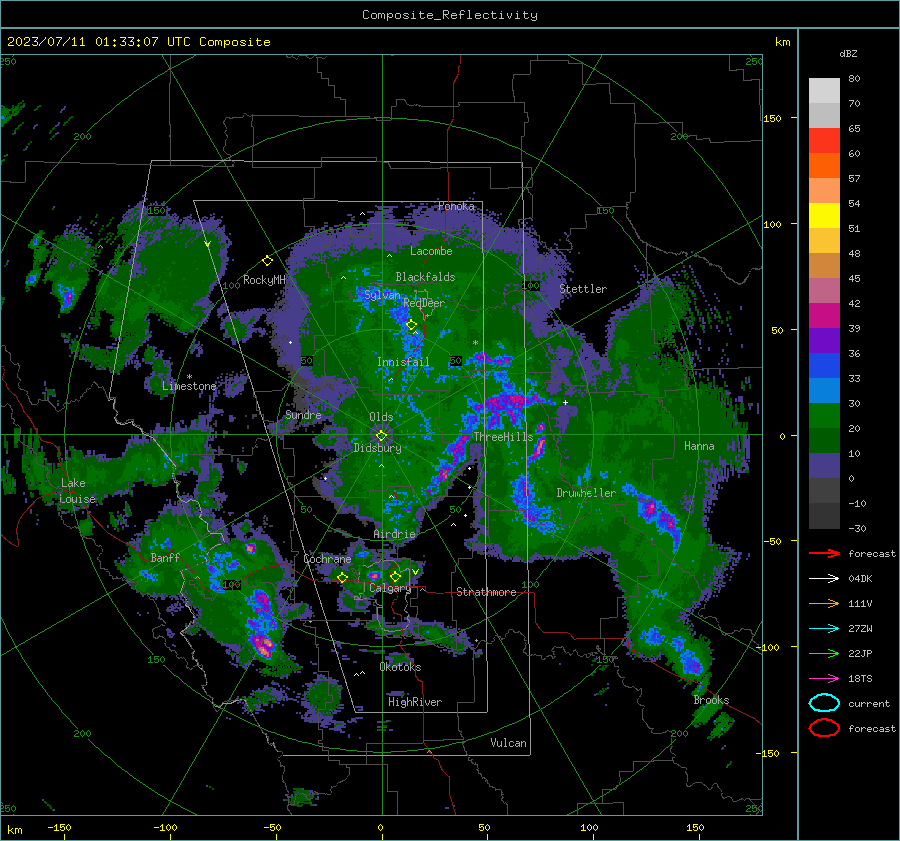Select the Blackfalds label on the map
This screenshot has height=841, width=900.
tap(425, 277)
